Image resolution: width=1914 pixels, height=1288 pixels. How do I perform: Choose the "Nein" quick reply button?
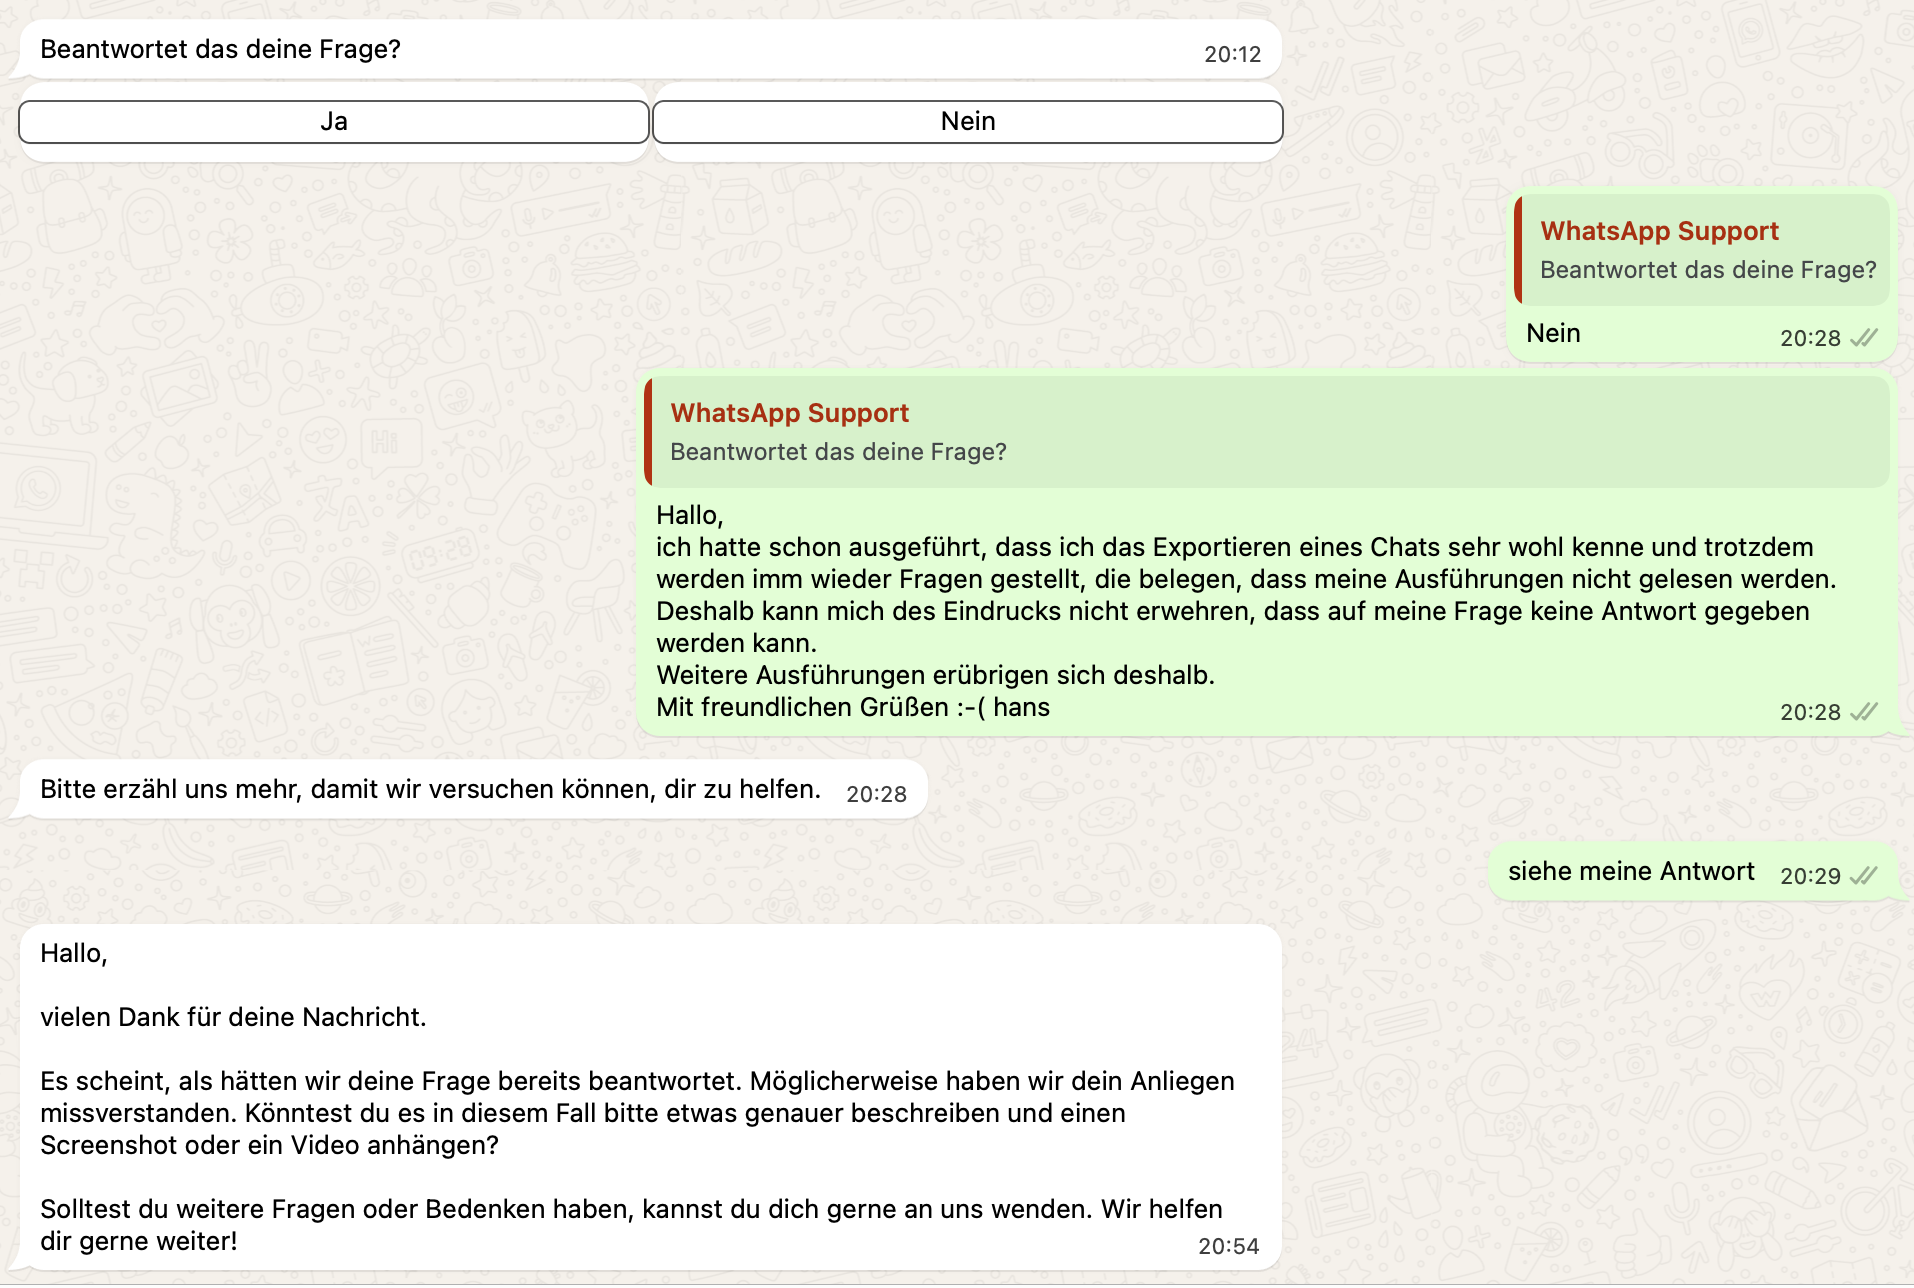pyautogui.click(x=968, y=122)
